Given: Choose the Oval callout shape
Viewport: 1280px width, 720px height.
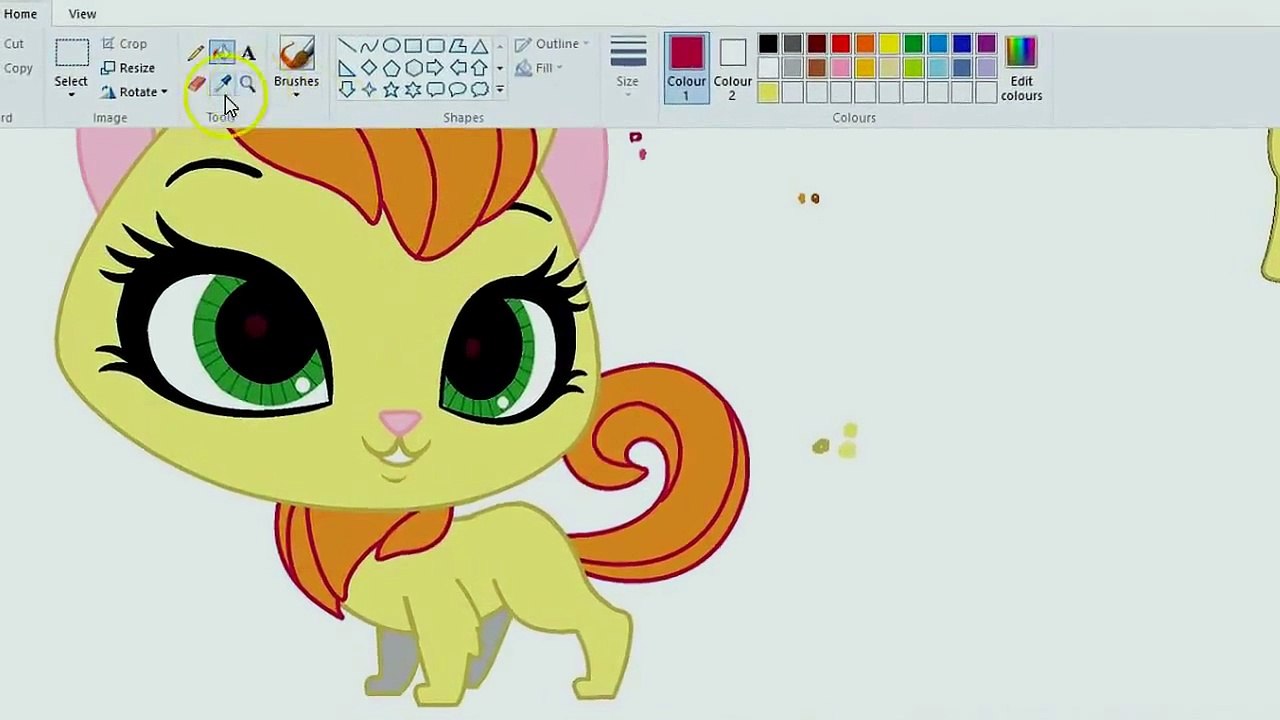Looking at the screenshot, I should point(457,90).
